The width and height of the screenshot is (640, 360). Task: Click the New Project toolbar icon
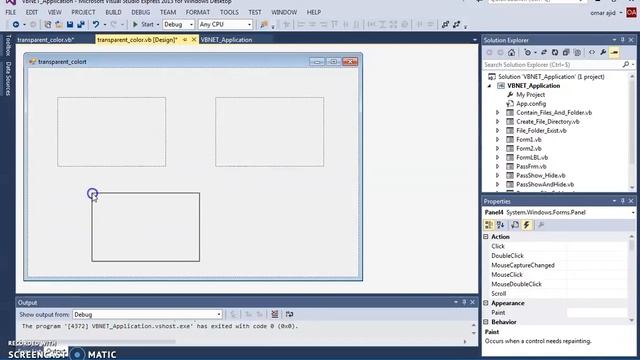(x=48, y=24)
